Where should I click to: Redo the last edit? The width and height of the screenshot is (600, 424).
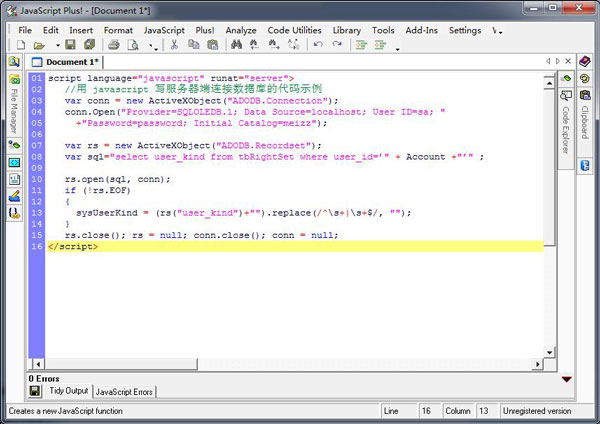point(337,44)
